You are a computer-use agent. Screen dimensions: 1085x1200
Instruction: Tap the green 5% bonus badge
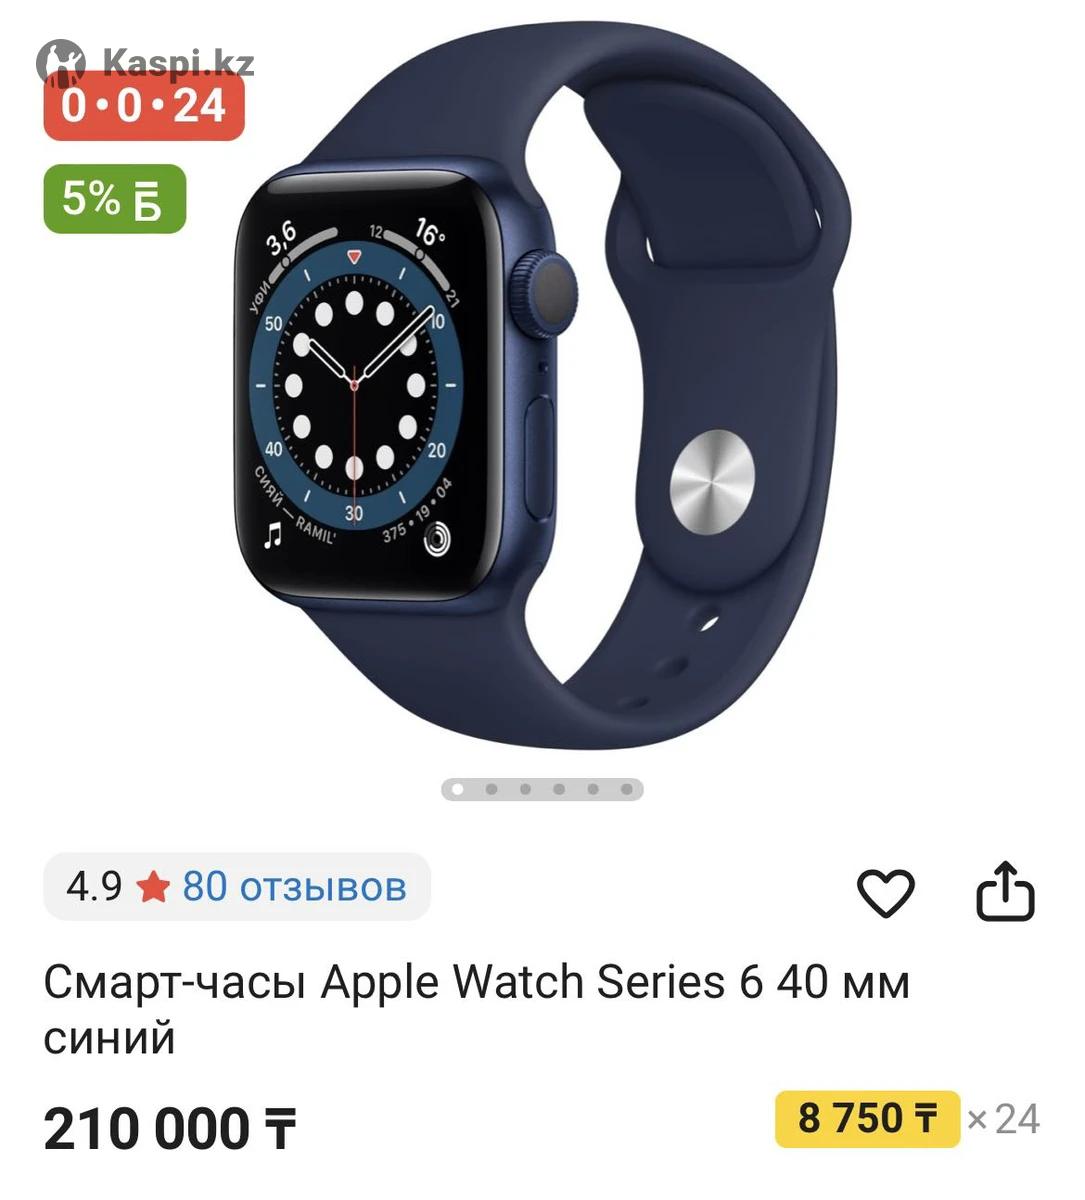[x=115, y=199]
